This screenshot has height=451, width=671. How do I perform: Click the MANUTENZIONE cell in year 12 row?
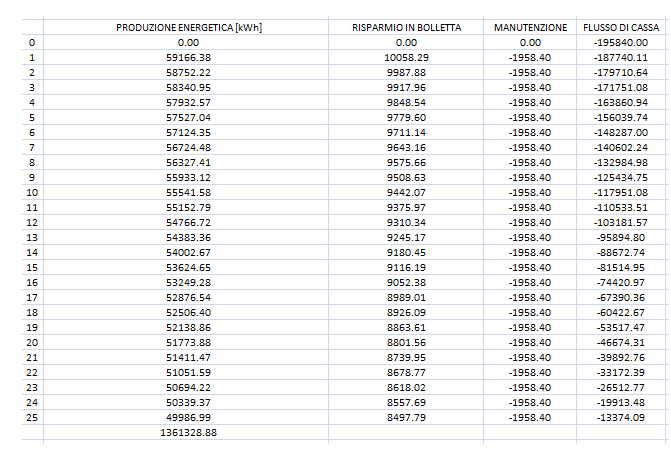tap(530, 223)
